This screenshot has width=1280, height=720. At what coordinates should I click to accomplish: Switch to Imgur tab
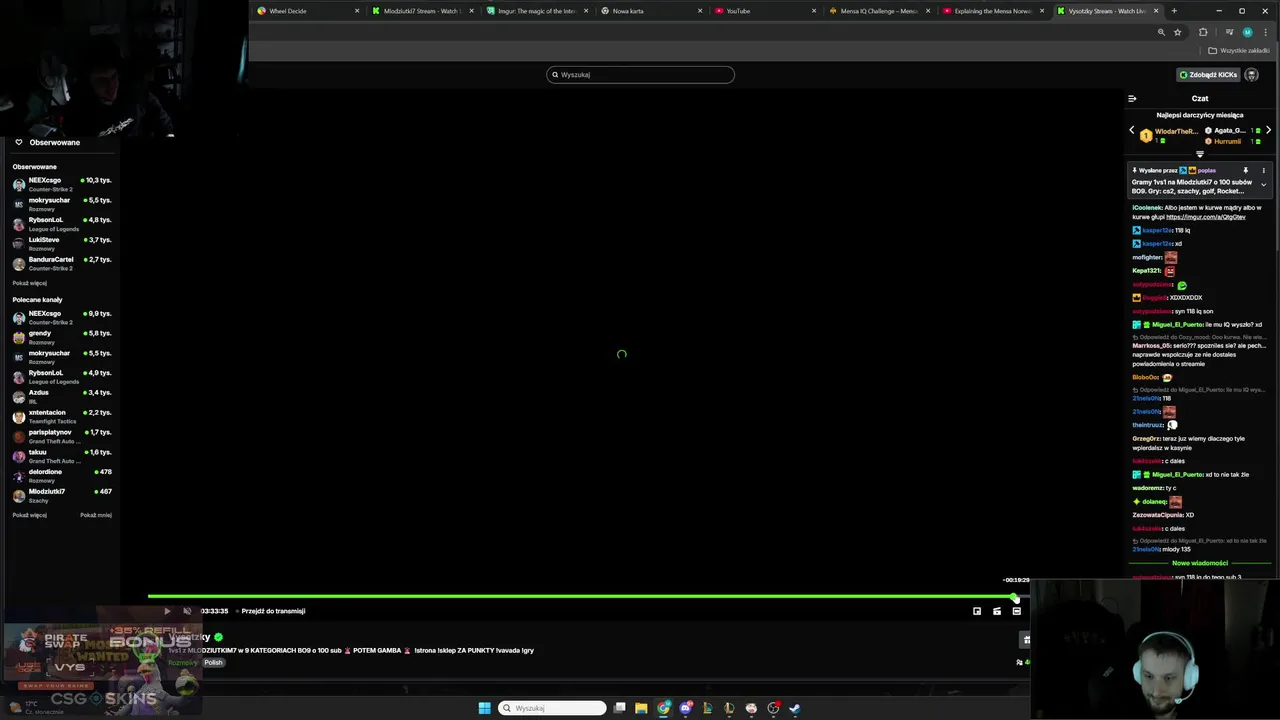536,11
